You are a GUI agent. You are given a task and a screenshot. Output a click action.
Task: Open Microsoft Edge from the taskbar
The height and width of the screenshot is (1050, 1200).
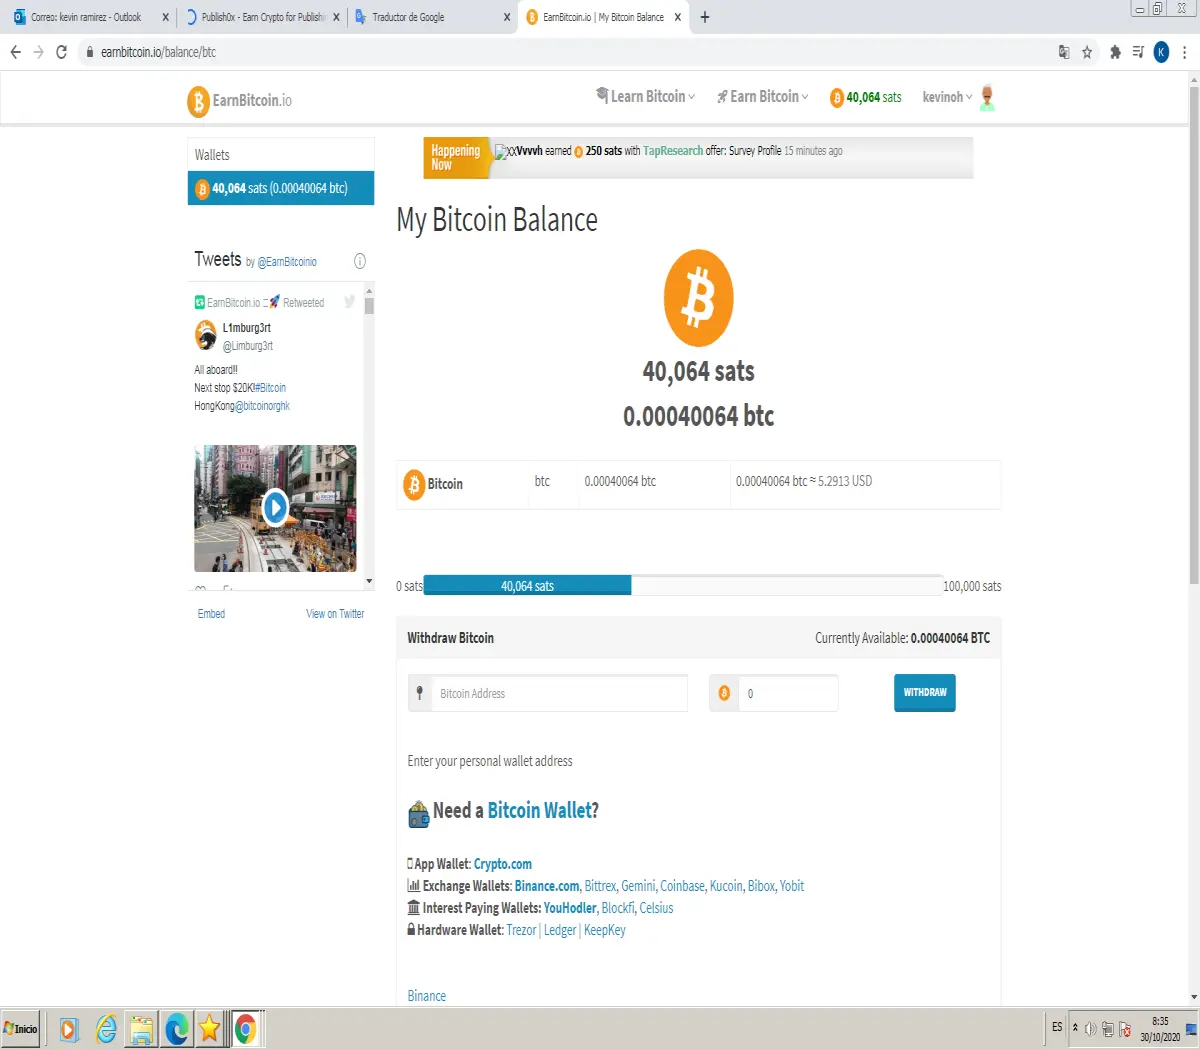(x=177, y=1029)
